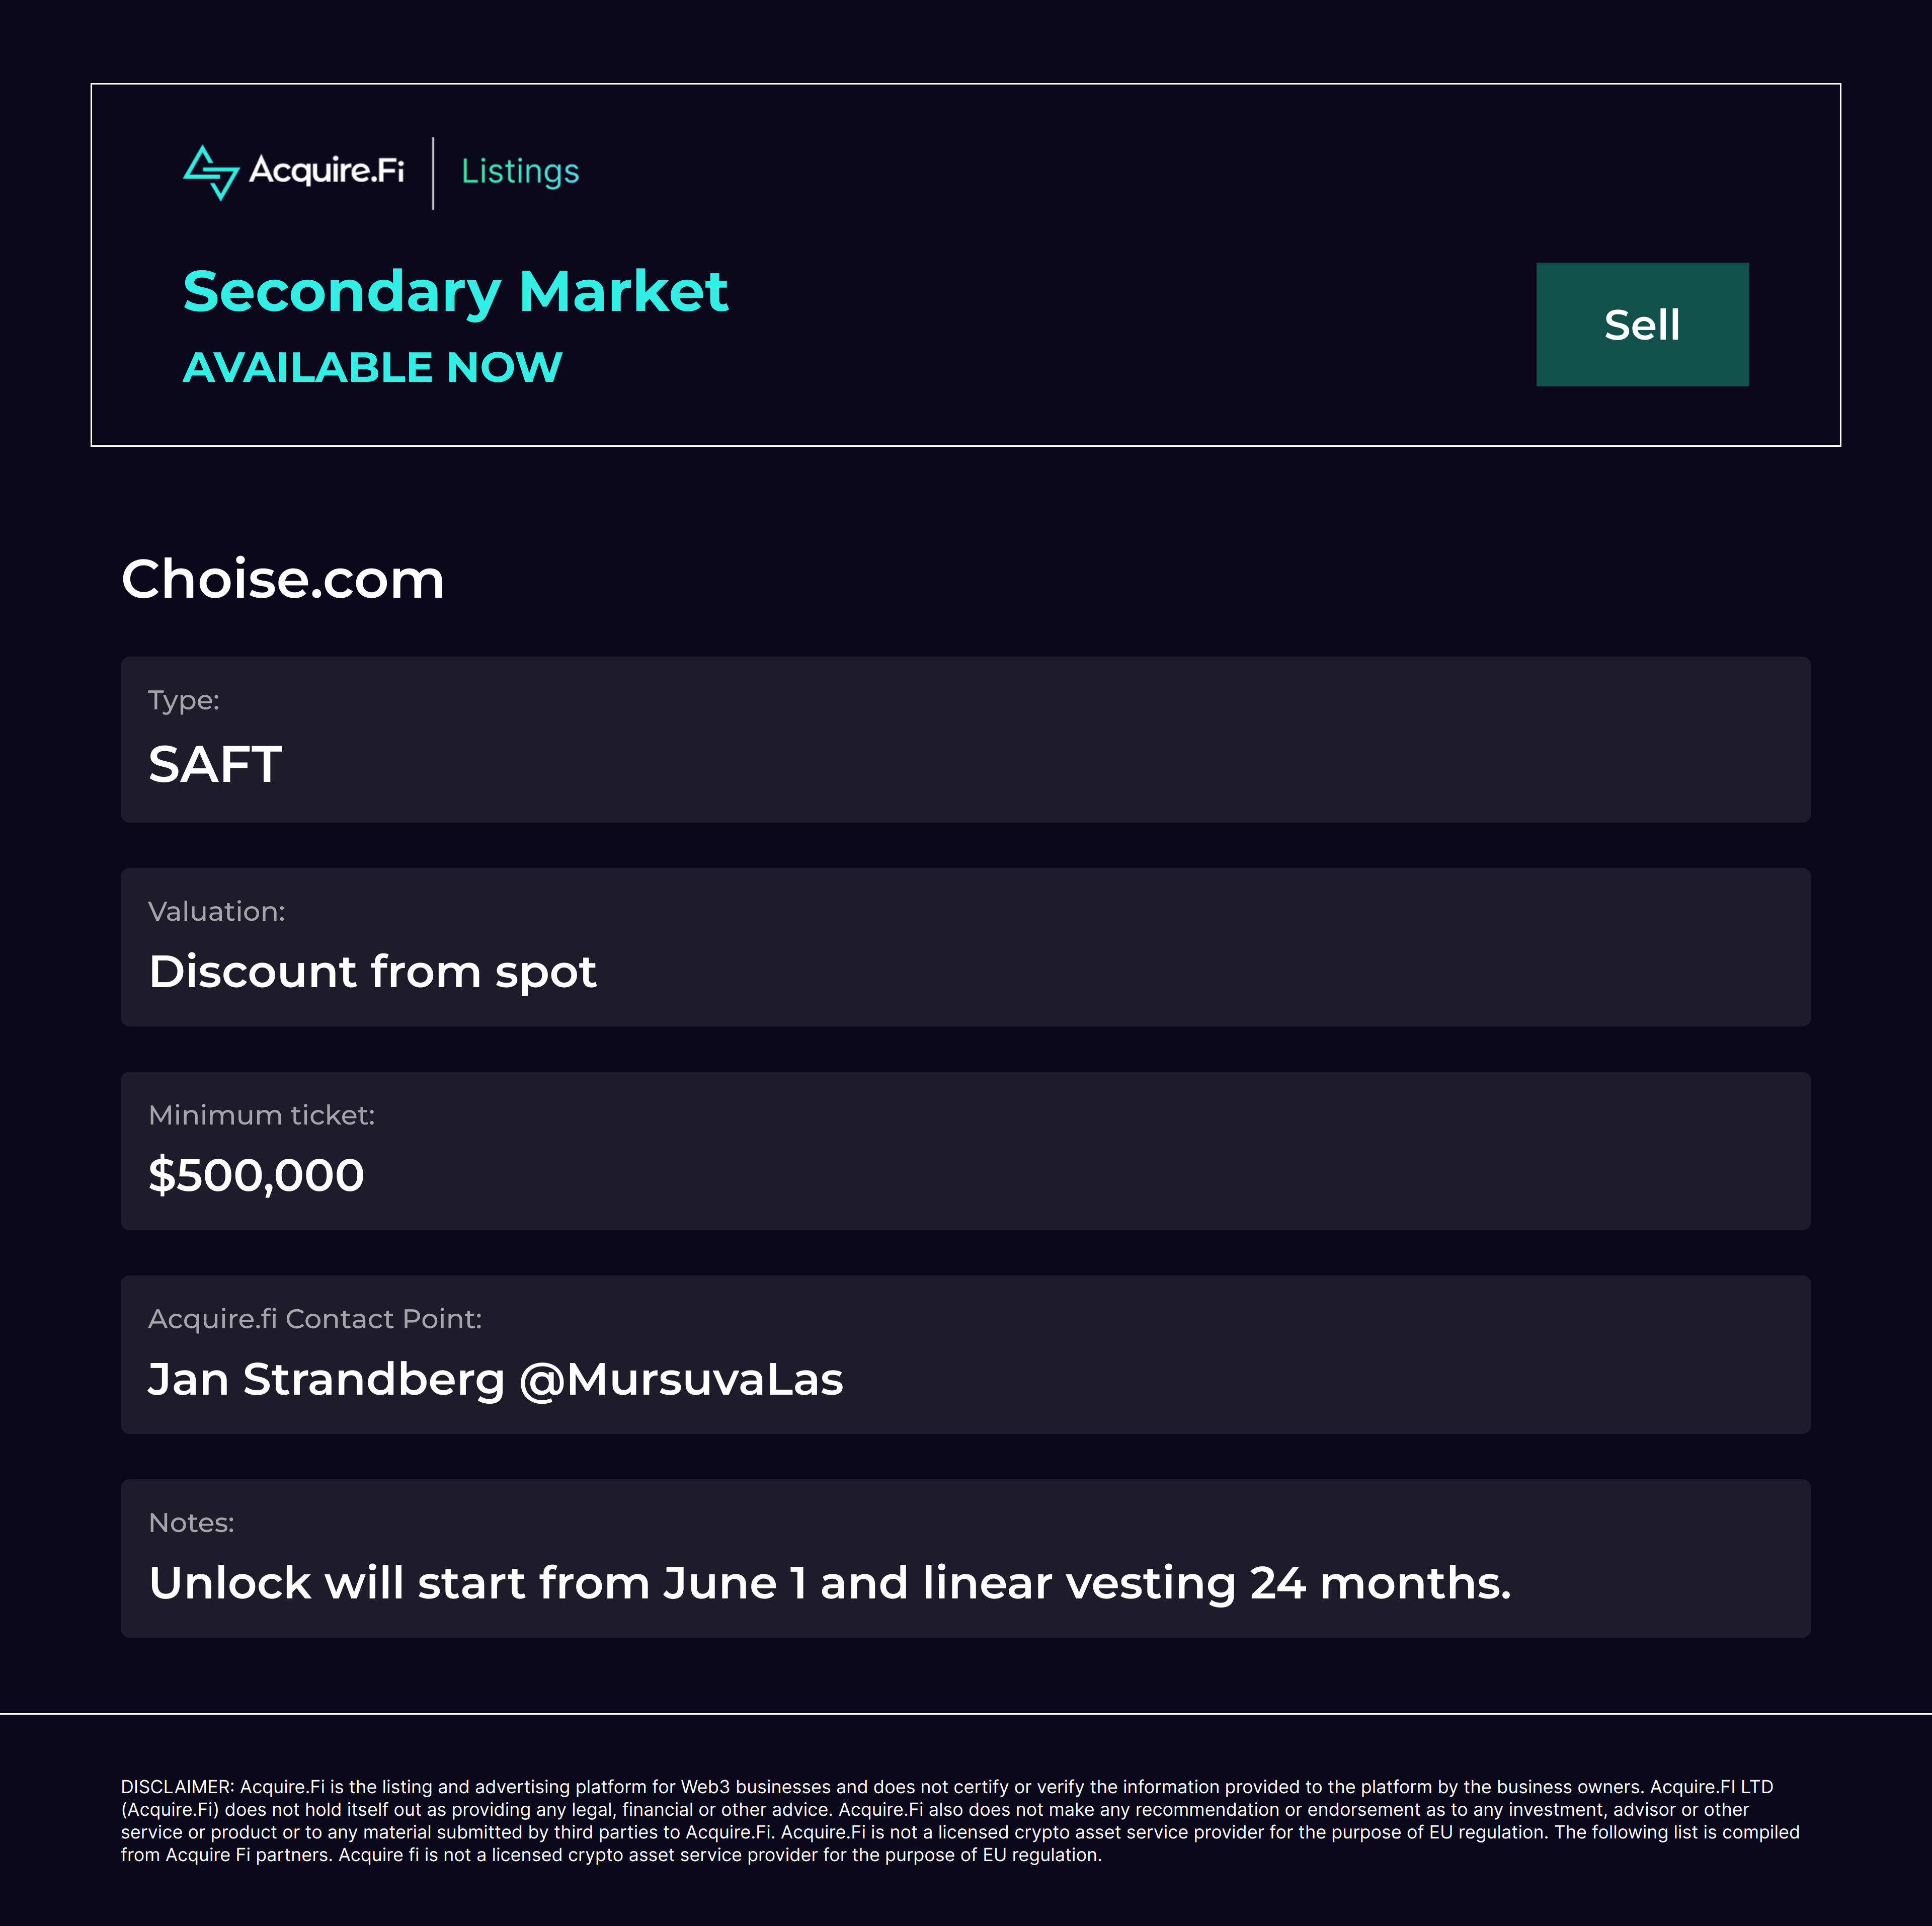Click the Acquire.Fi triangular logo icon
The width and height of the screenshot is (1932, 1926).
(211, 172)
